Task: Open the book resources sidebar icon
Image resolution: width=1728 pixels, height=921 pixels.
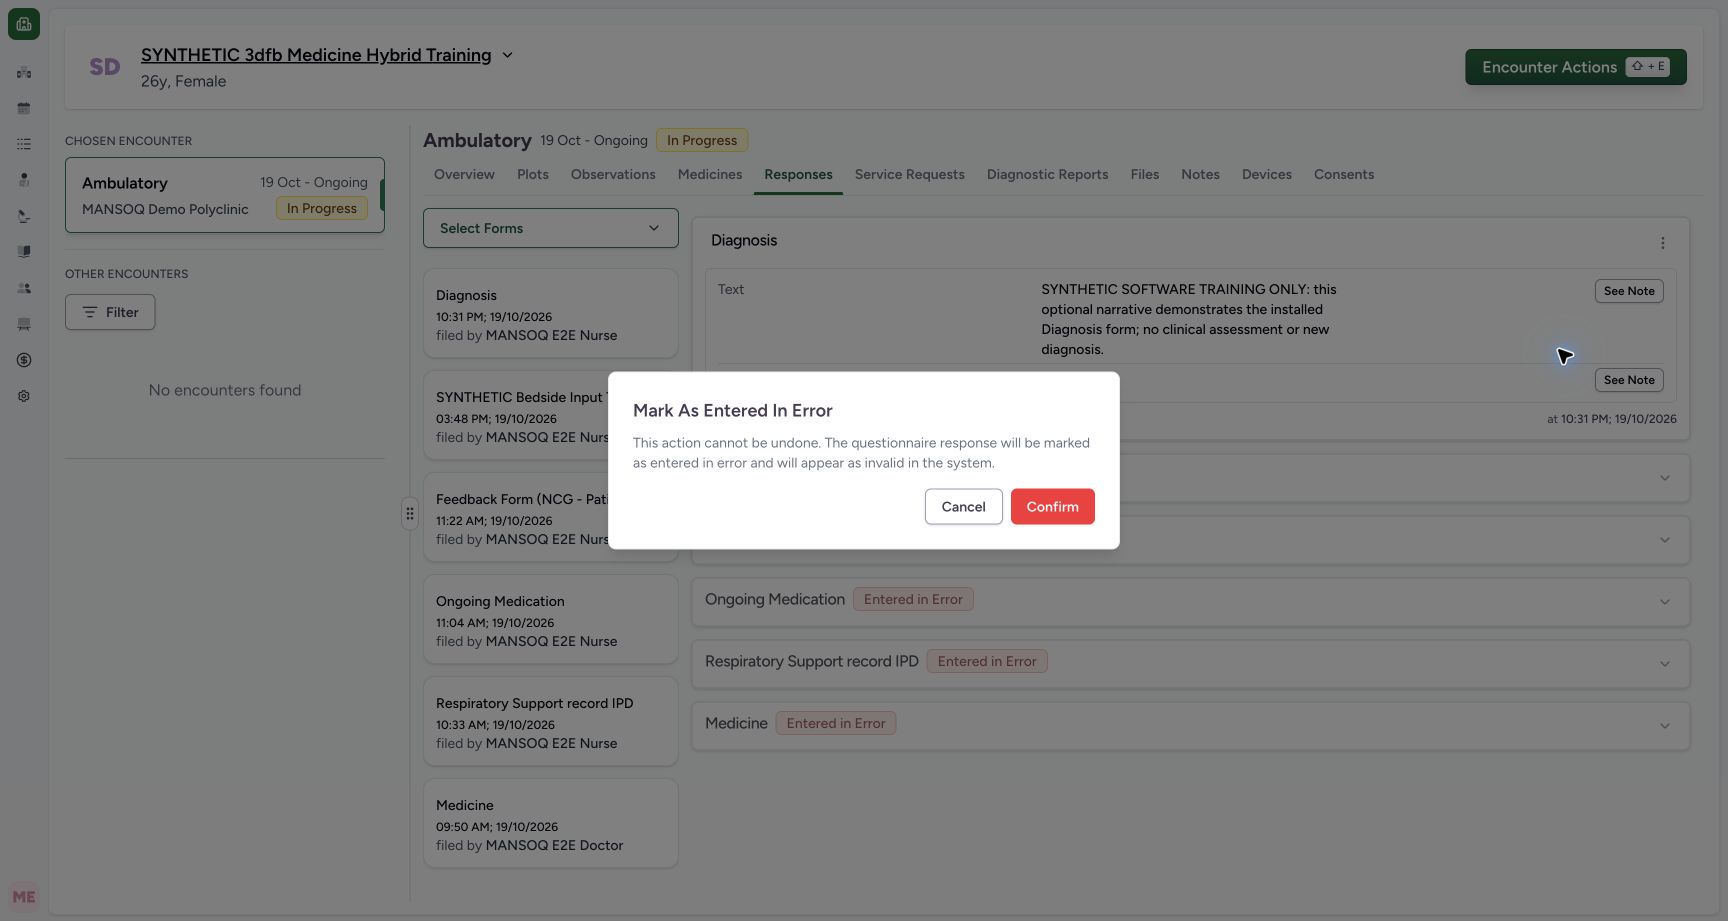Action: pyautogui.click(x=24, y=252)
